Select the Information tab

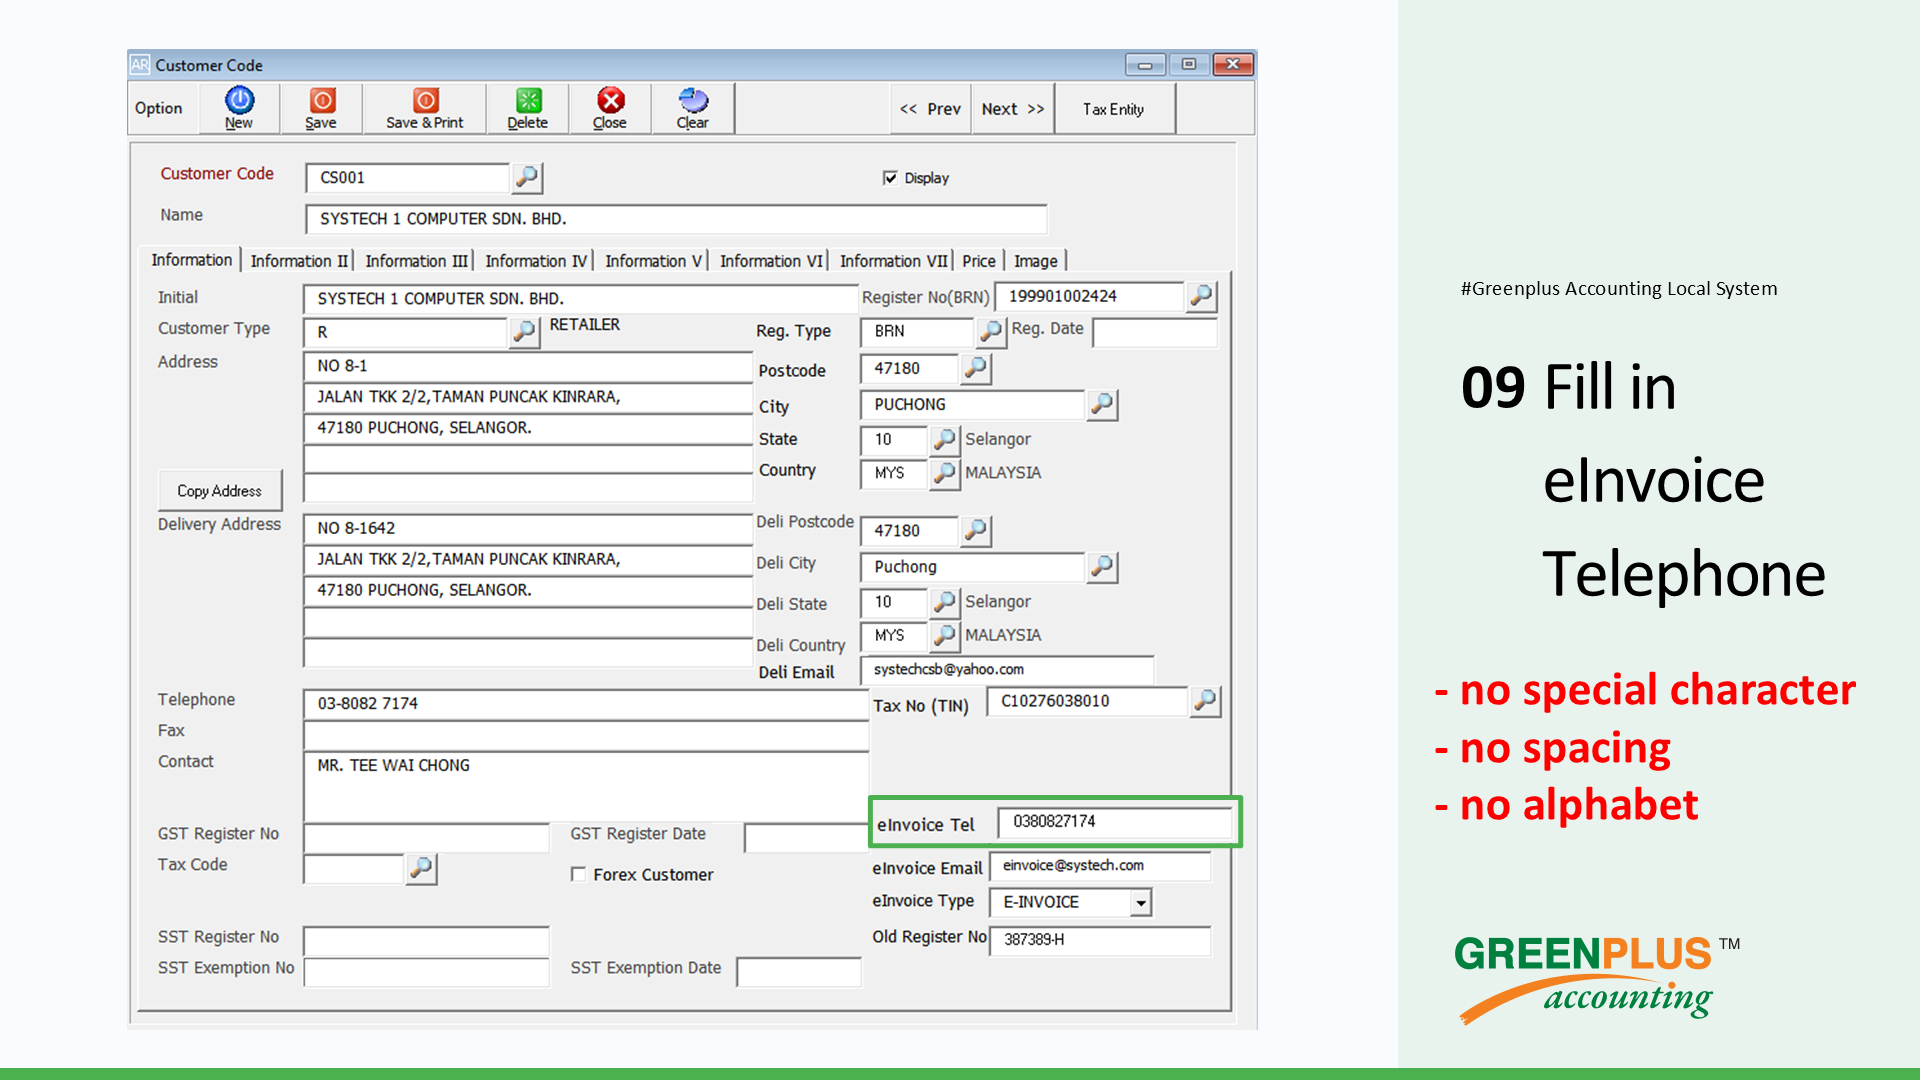[191, 260]
